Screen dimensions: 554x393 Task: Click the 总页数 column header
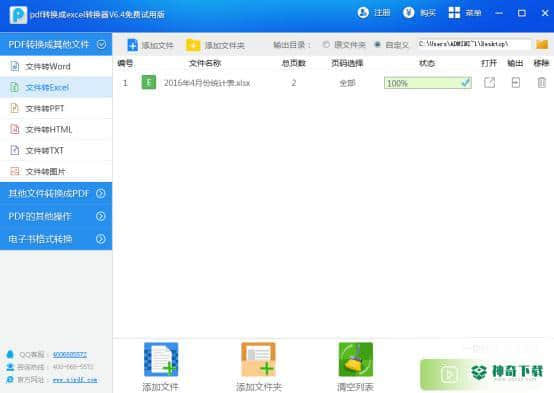(294, 63)
